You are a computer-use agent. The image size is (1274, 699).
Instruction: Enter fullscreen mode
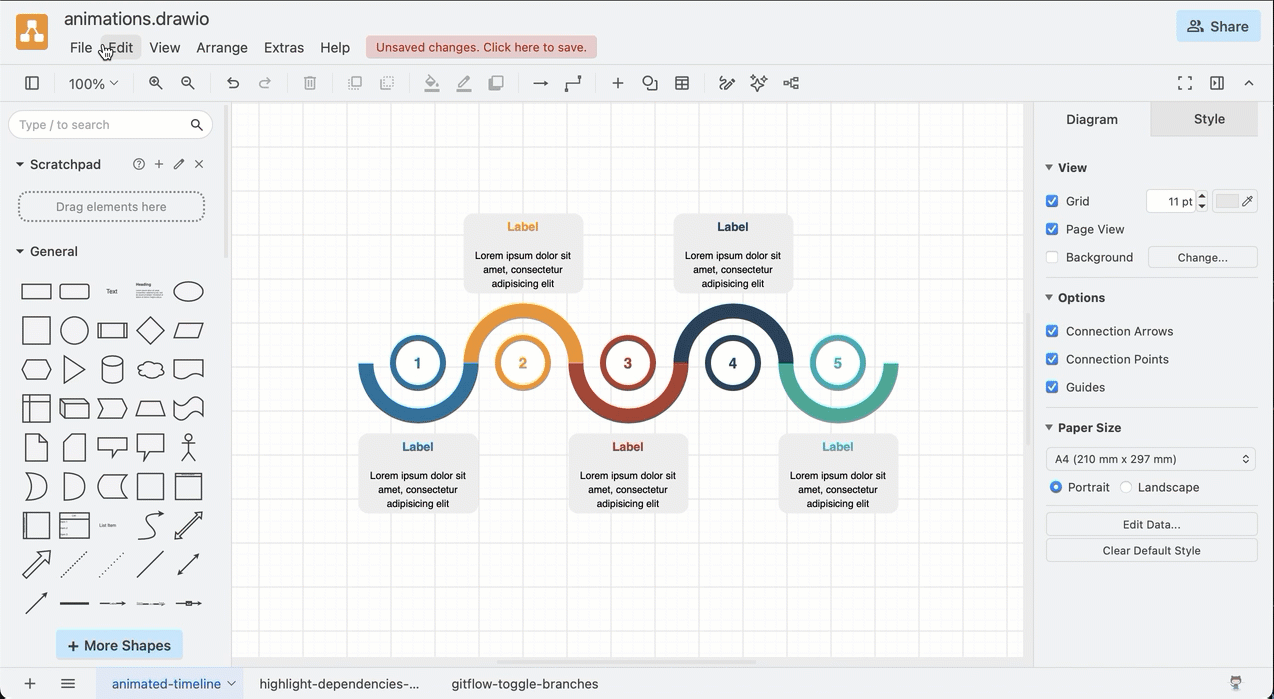pos(1185,83)
